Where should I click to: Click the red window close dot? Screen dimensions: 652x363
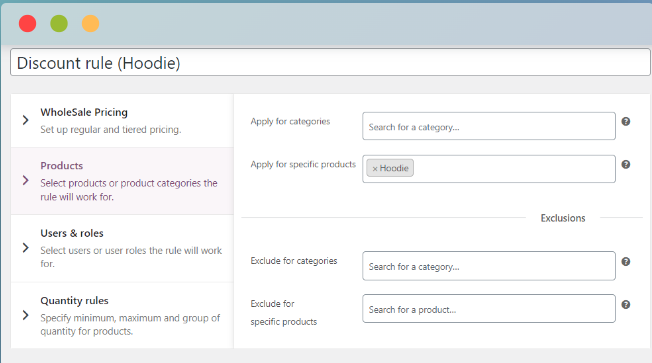pos(27,23)
